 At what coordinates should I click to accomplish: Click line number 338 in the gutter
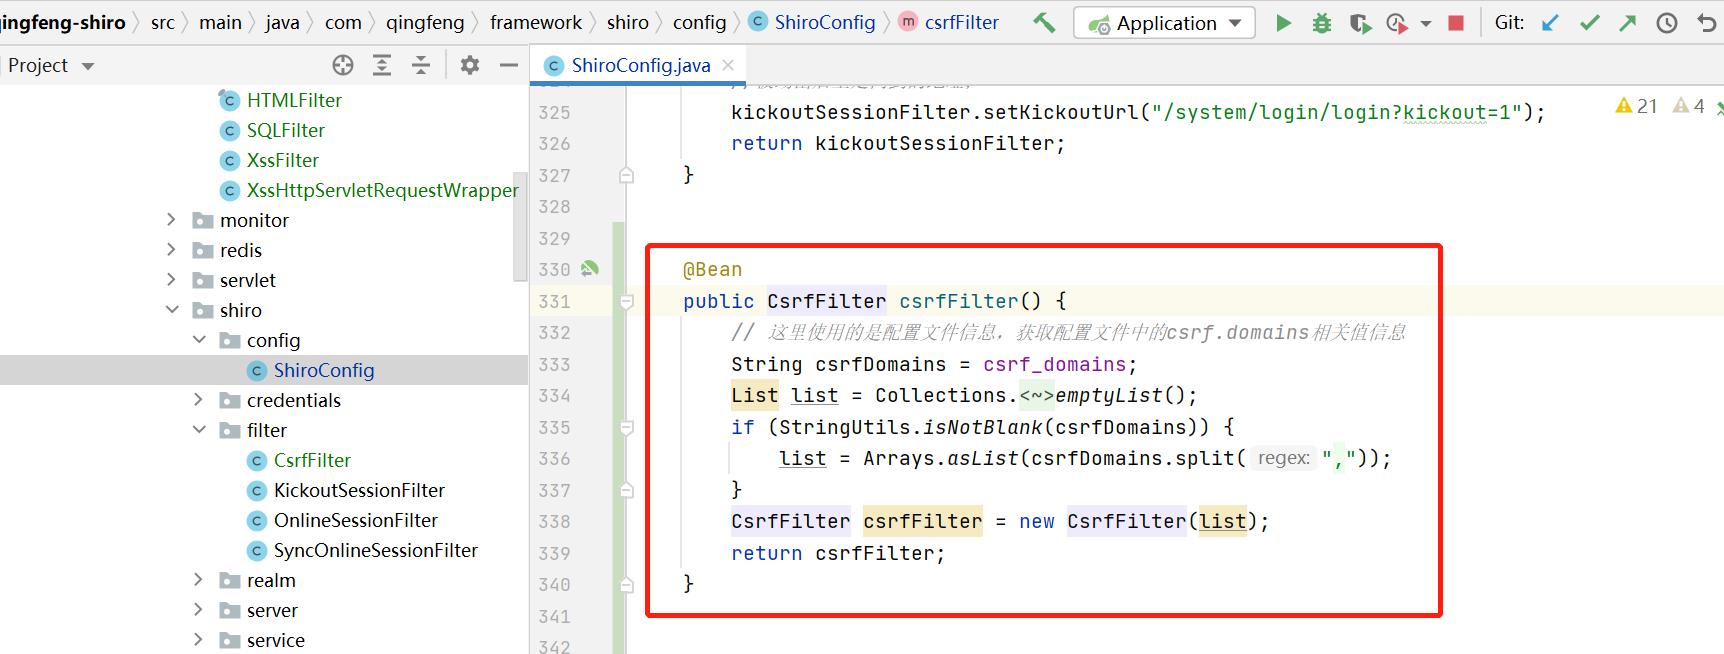click(x=554, y=522)
